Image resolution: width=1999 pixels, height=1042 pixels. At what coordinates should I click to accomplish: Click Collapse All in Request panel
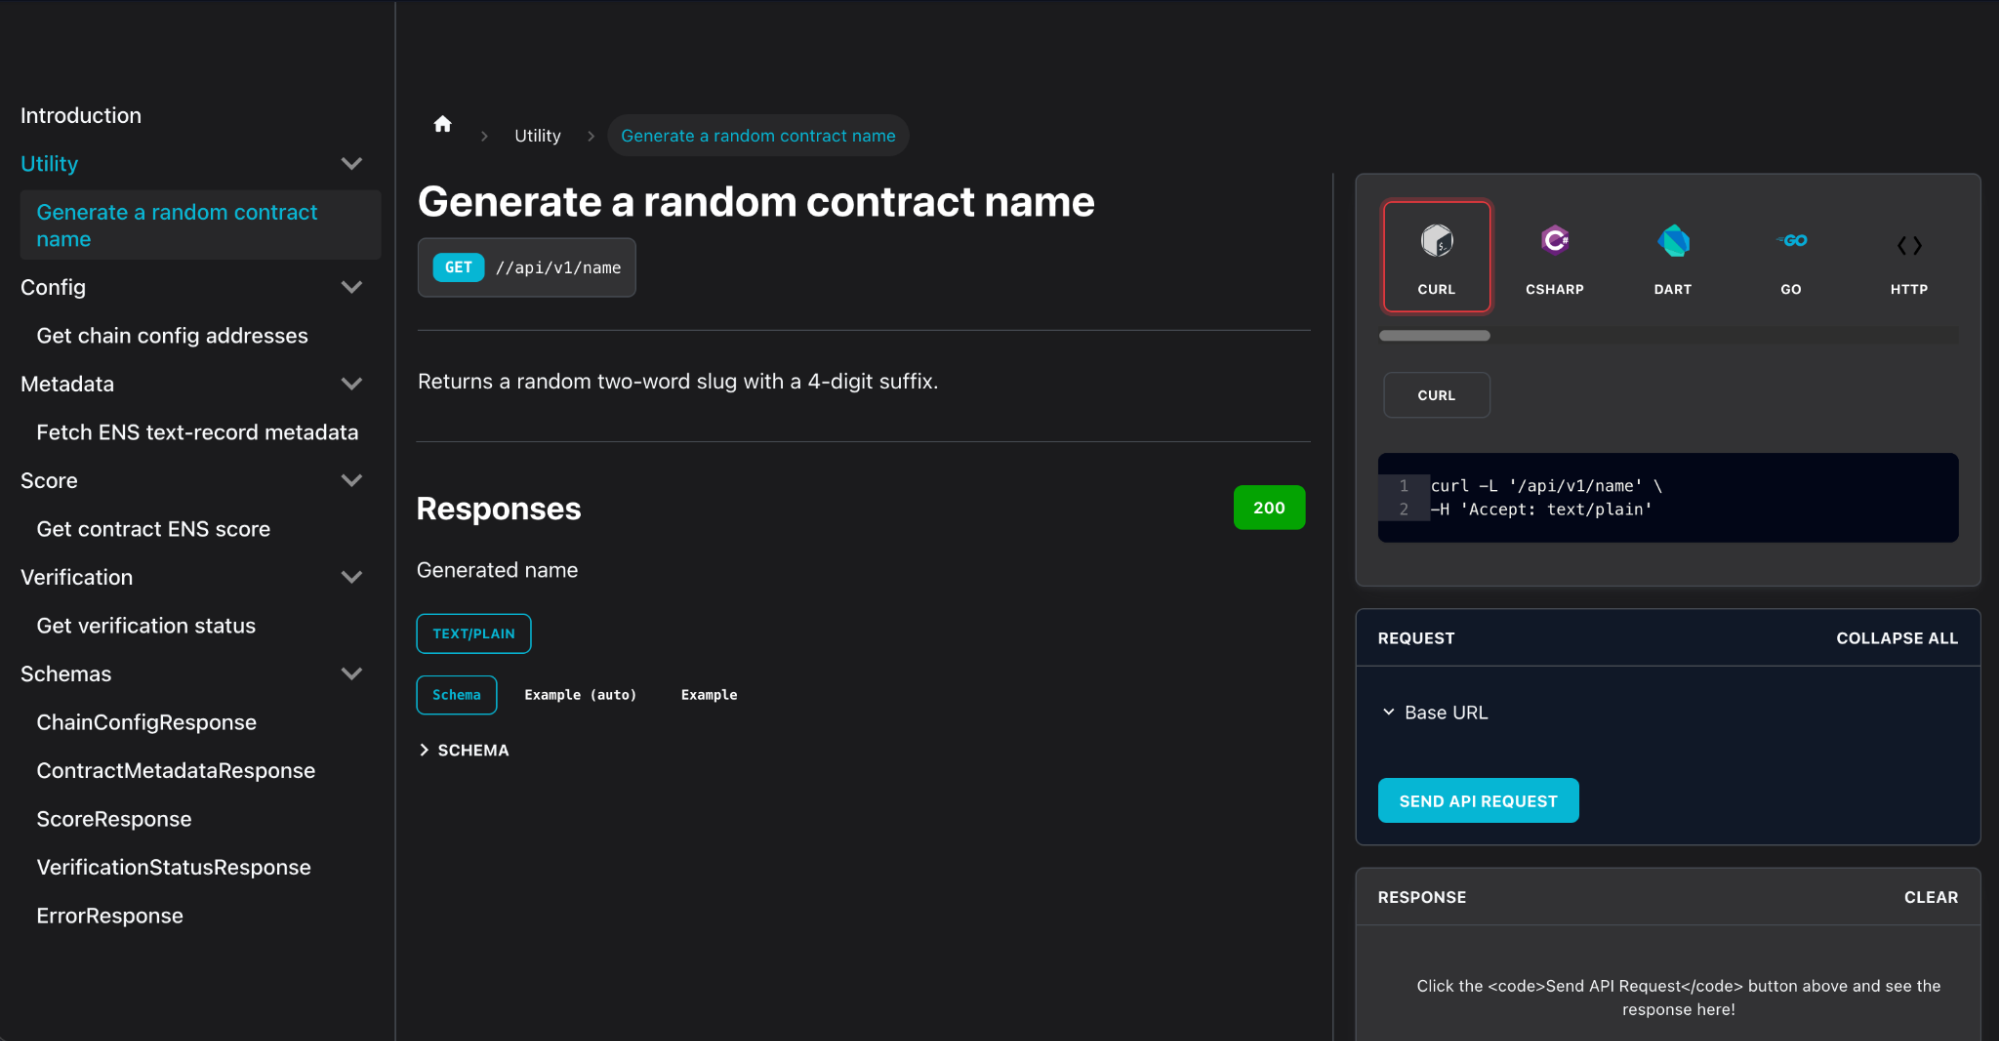(x=1896, y=638)
